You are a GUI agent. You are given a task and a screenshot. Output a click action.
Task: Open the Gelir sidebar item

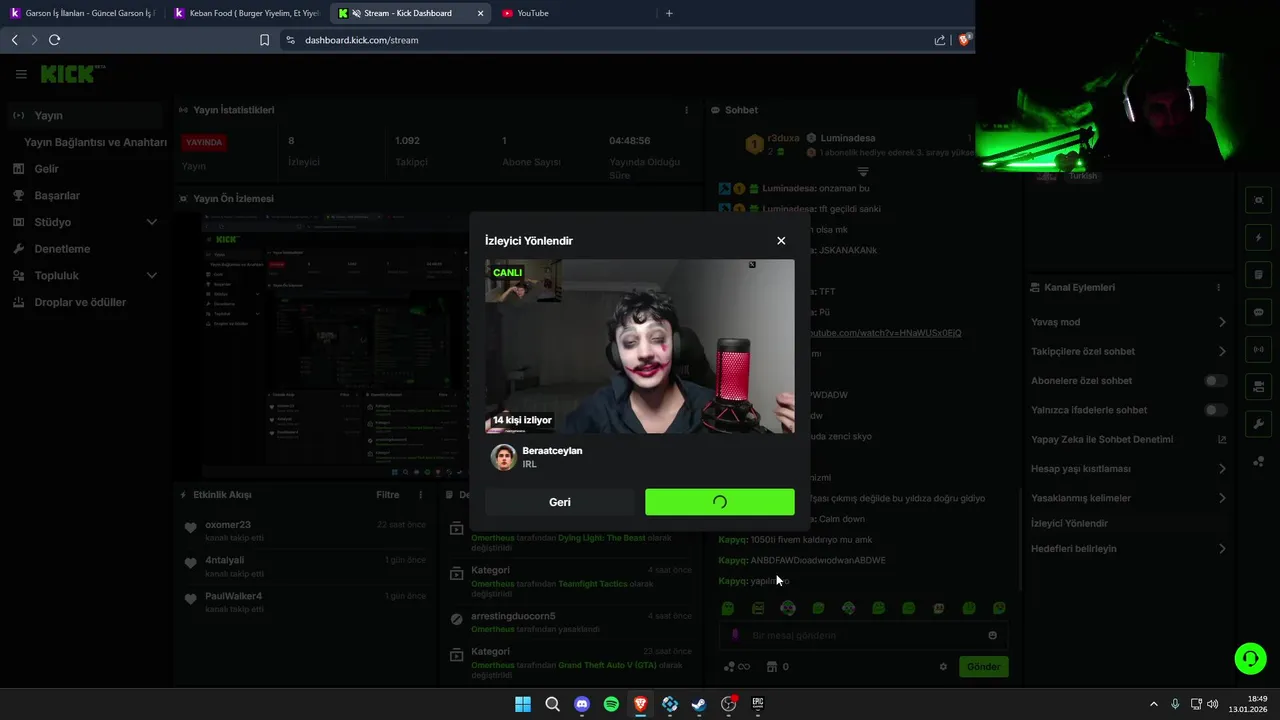pos(46,169)
